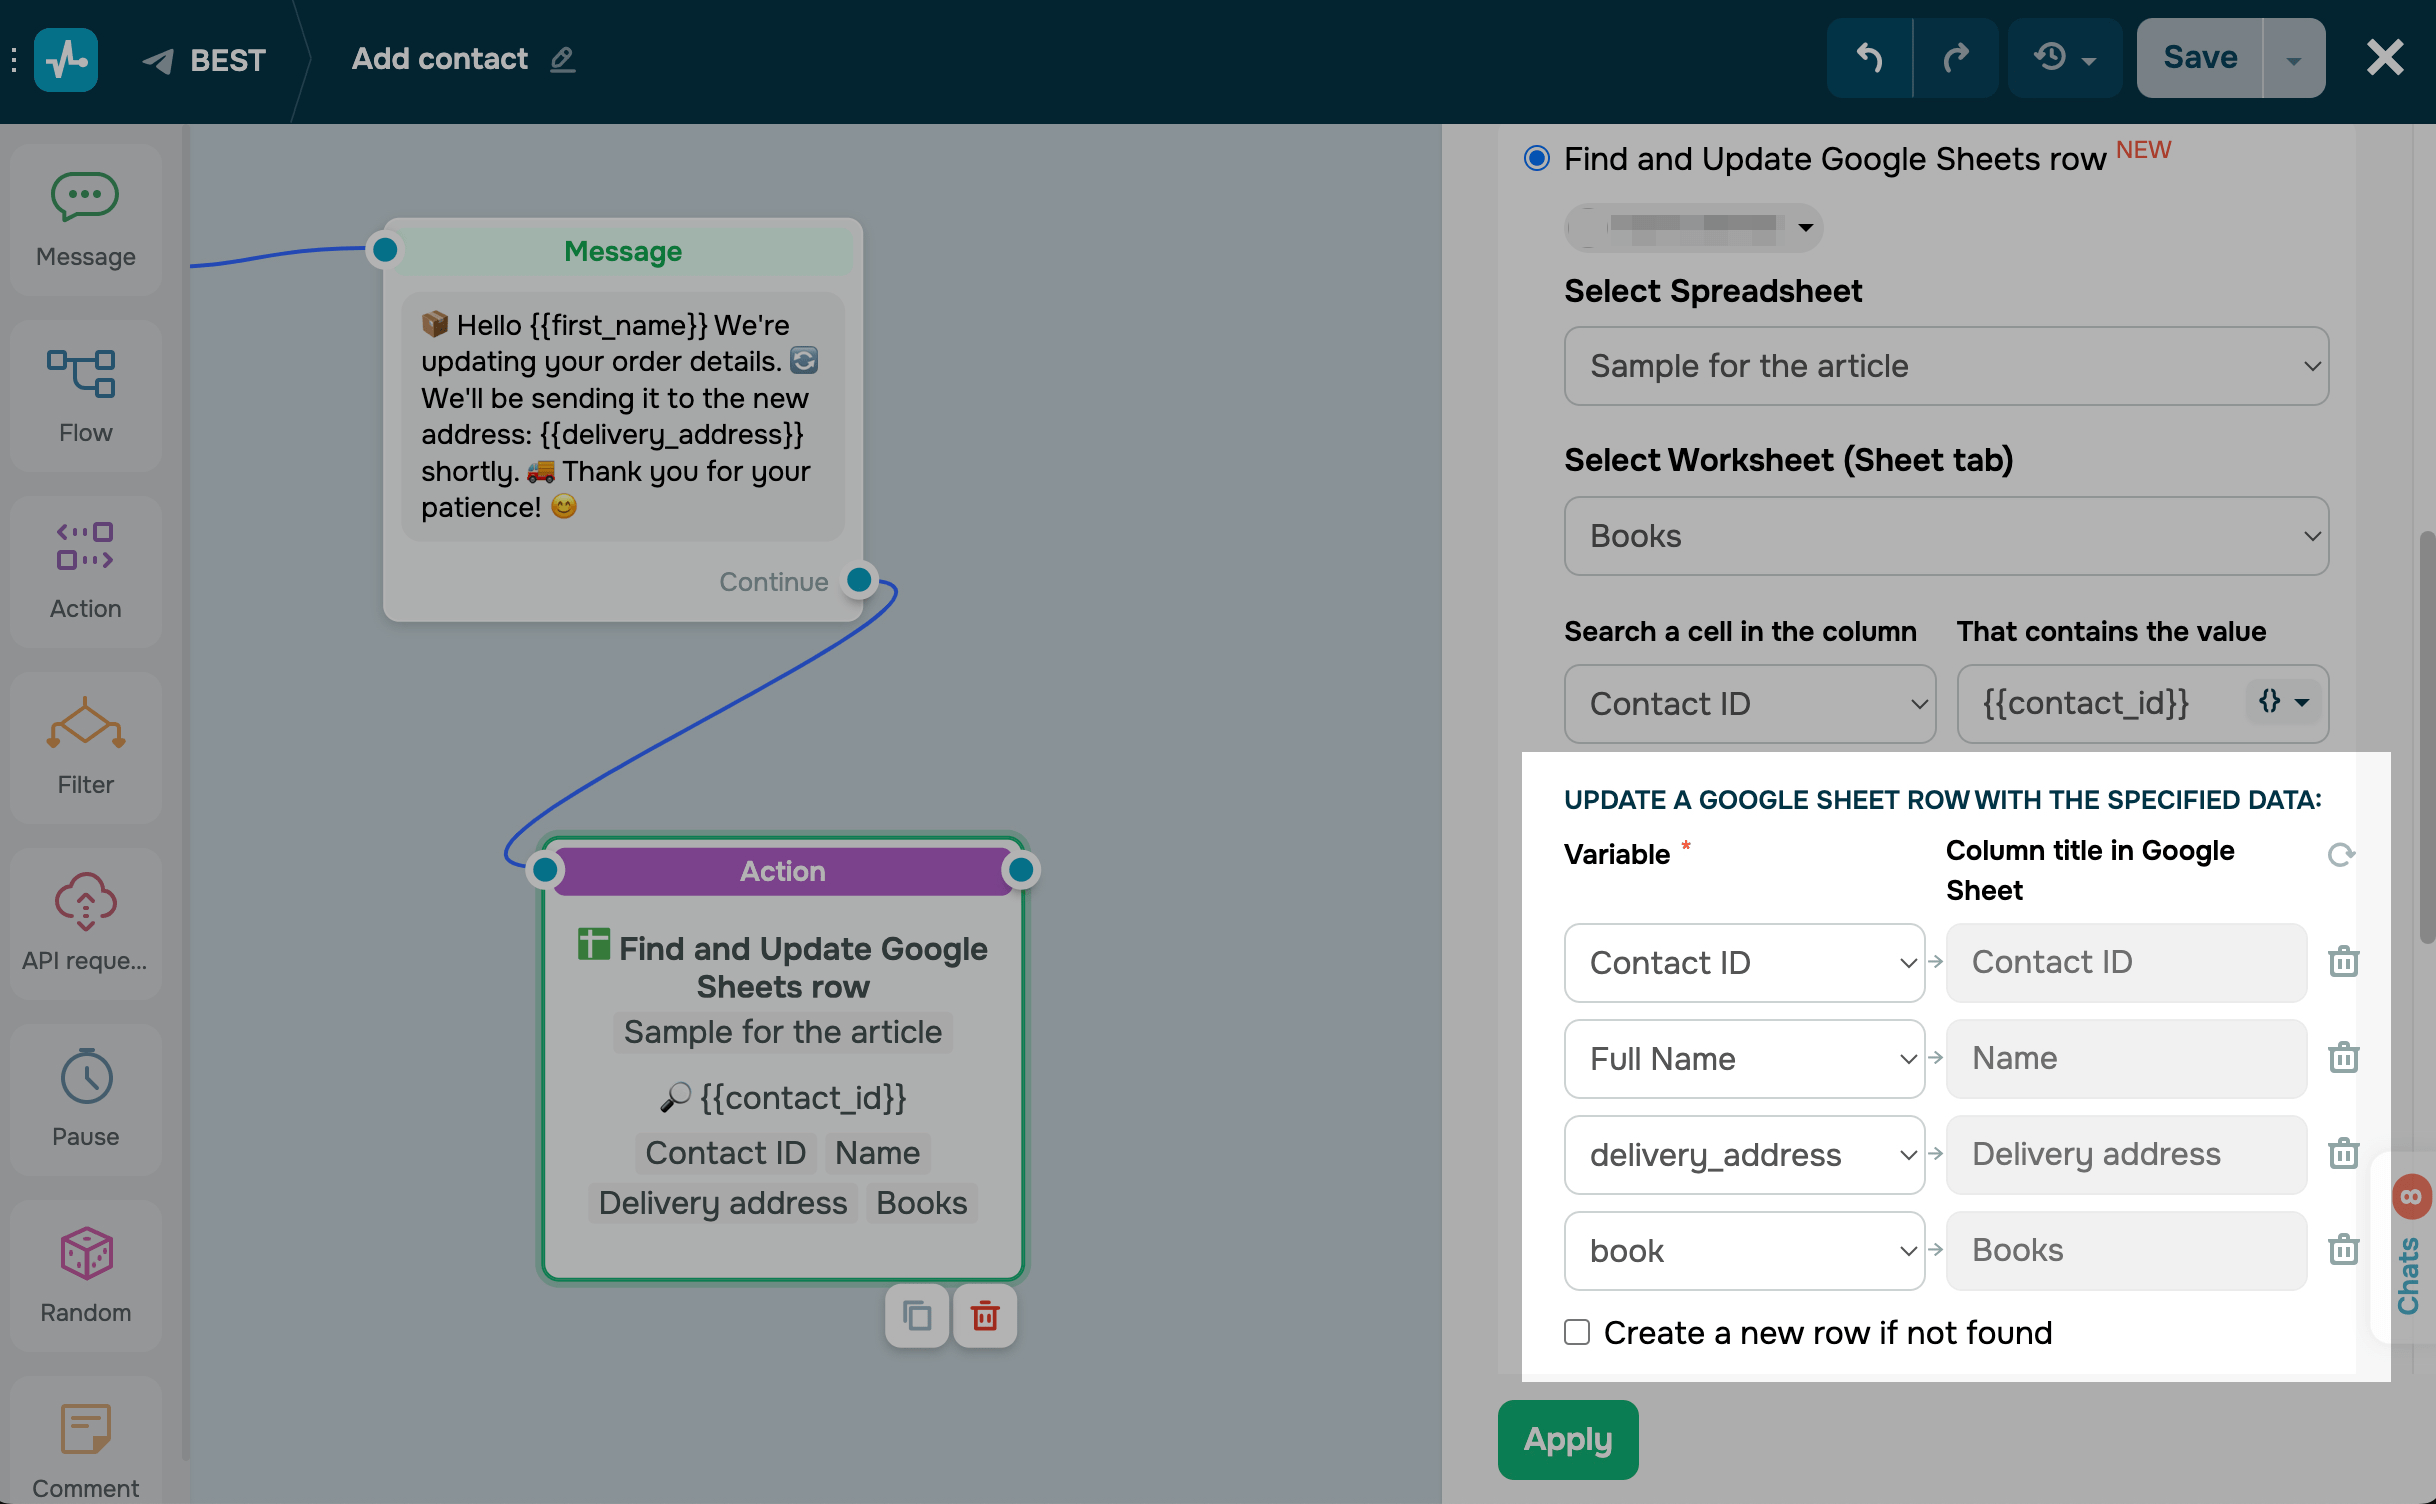Expand the Books worksheet dropdown
The width and height of the screenshot is (2436, 1504).
pos(1945,536)
